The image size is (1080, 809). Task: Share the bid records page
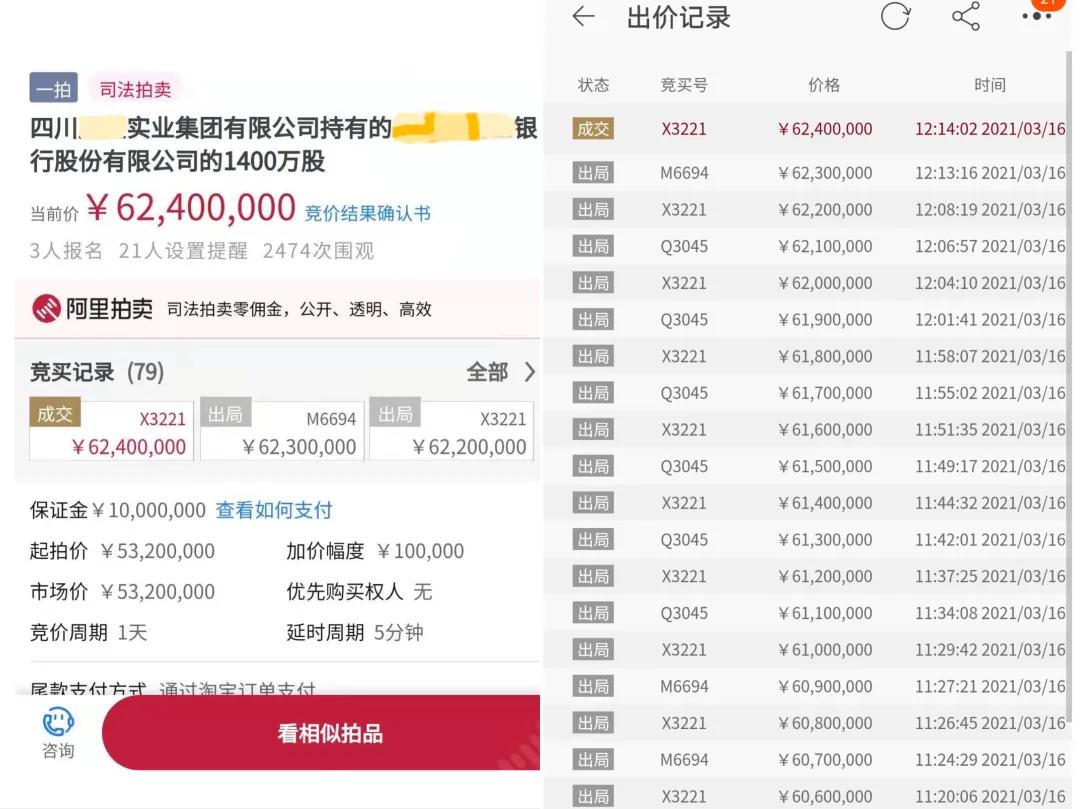(x=966, y=17)
